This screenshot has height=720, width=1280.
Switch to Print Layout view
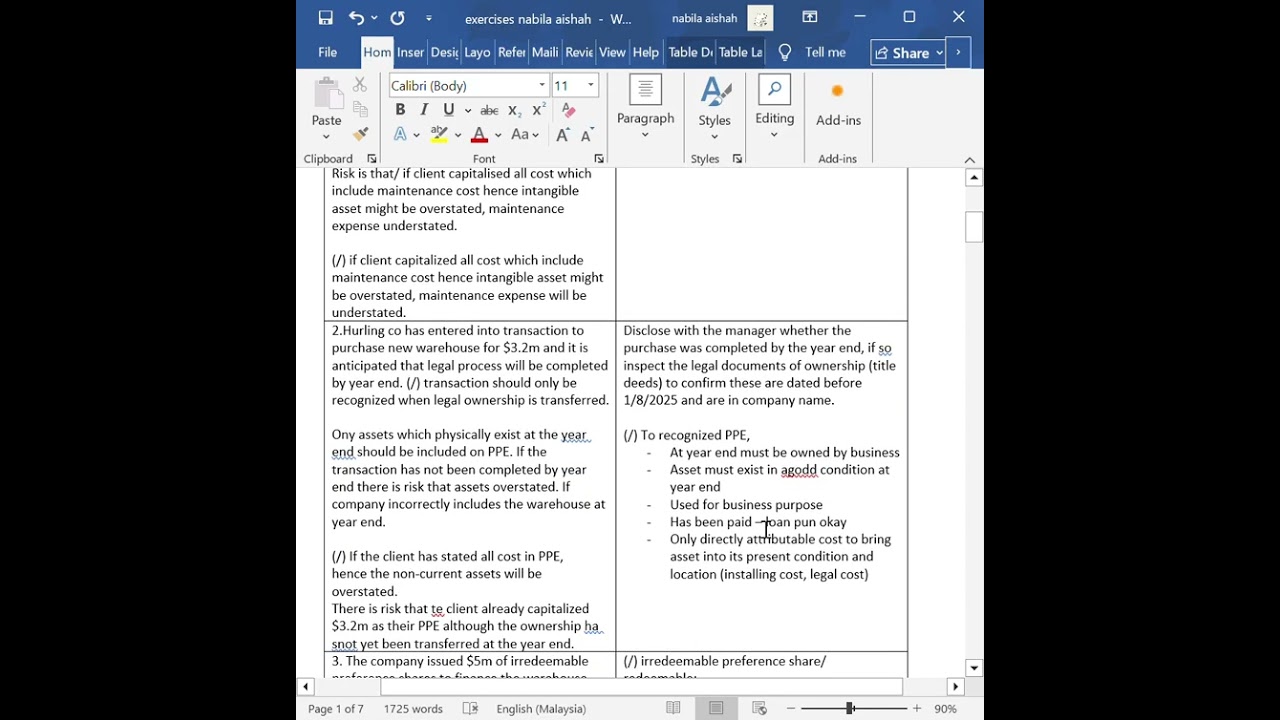[x=716, y=708]
